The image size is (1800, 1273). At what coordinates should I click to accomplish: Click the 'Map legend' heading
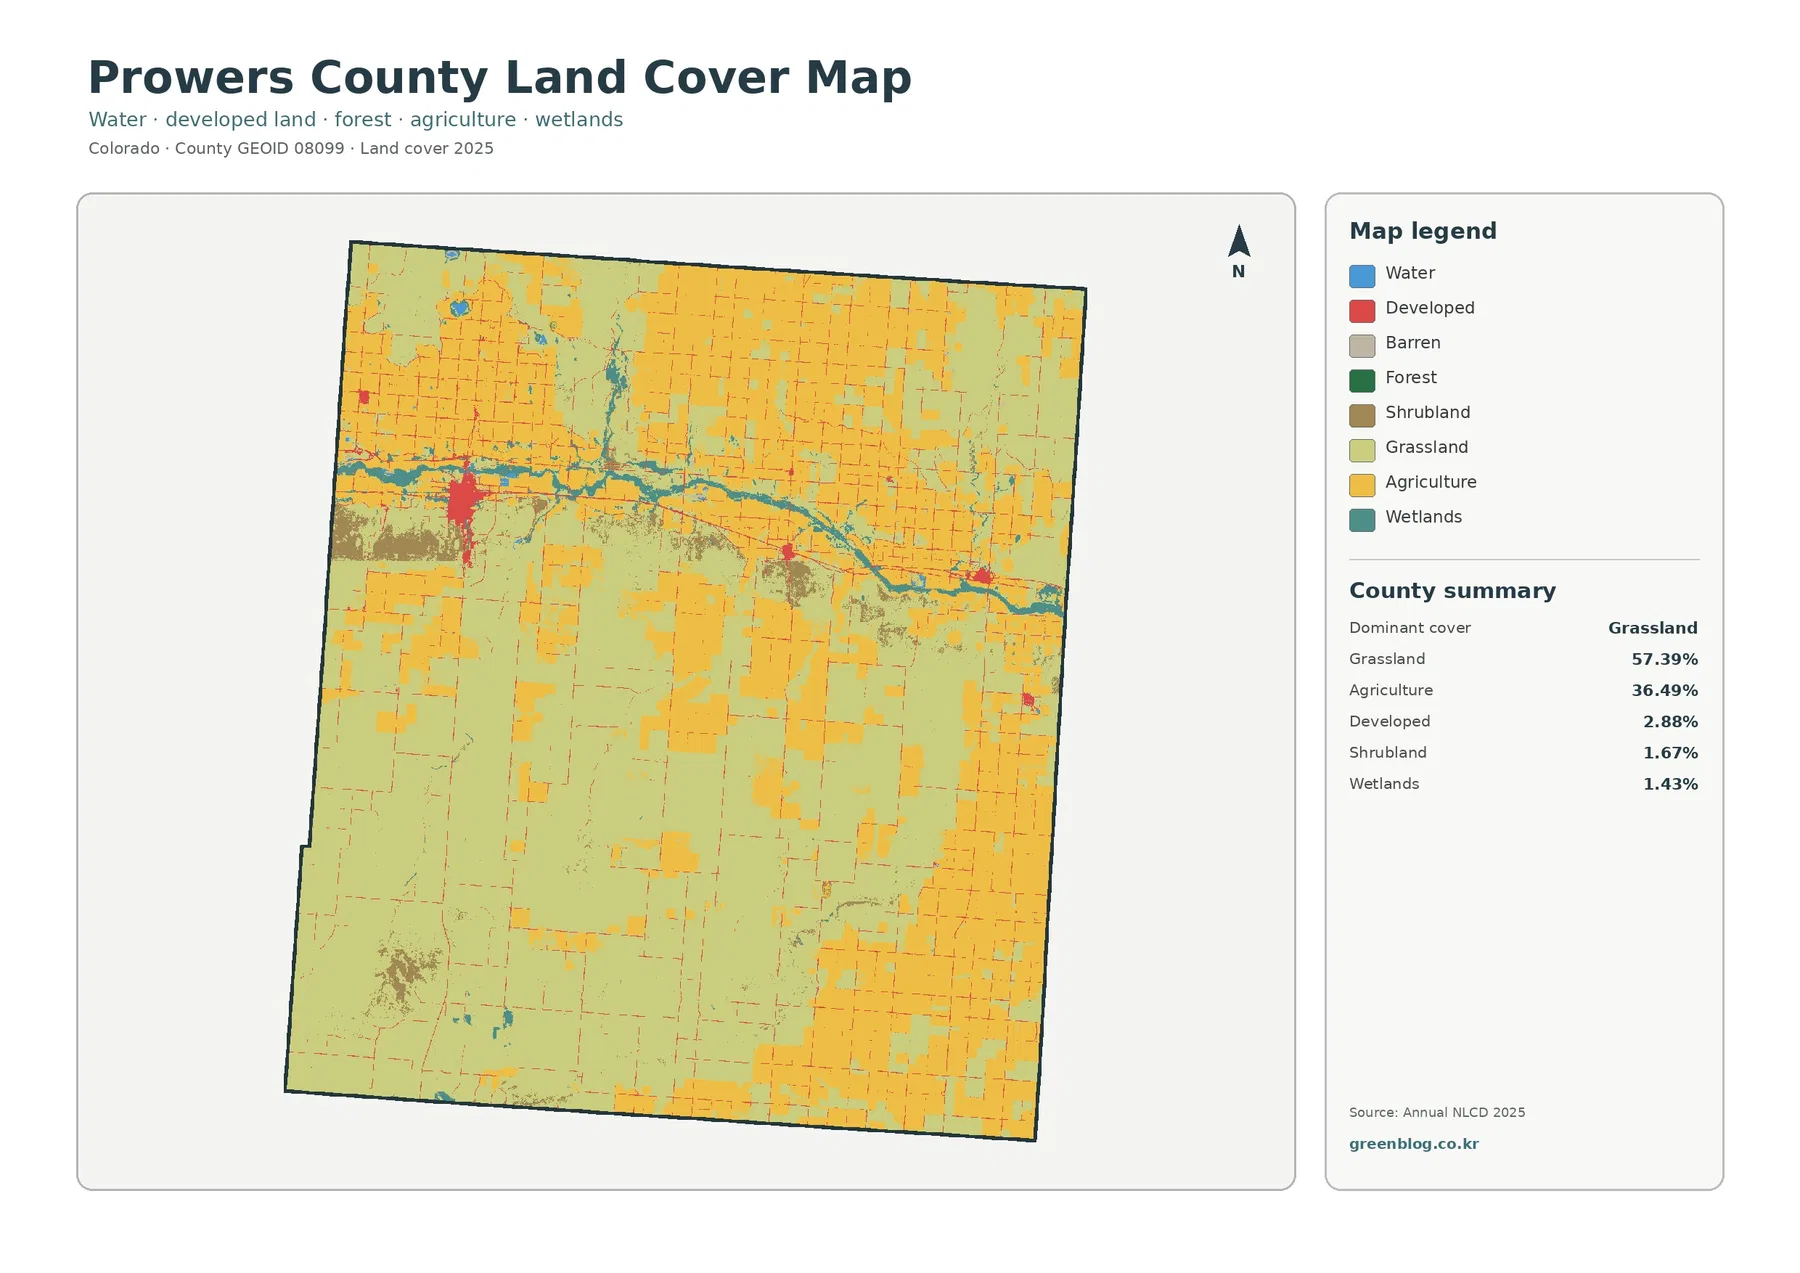point(1423,231)
